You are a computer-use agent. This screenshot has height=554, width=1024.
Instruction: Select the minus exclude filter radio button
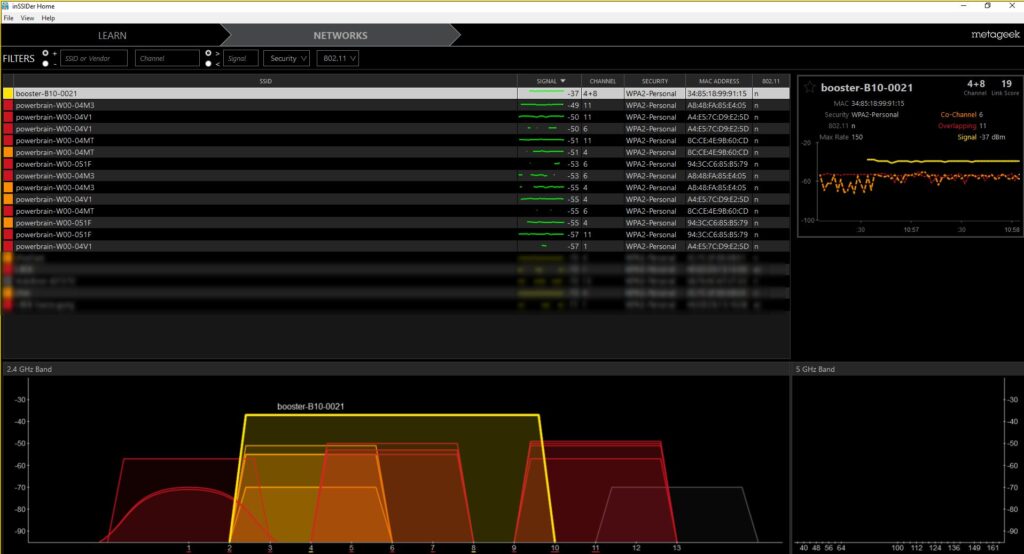(x=45, y=63)
